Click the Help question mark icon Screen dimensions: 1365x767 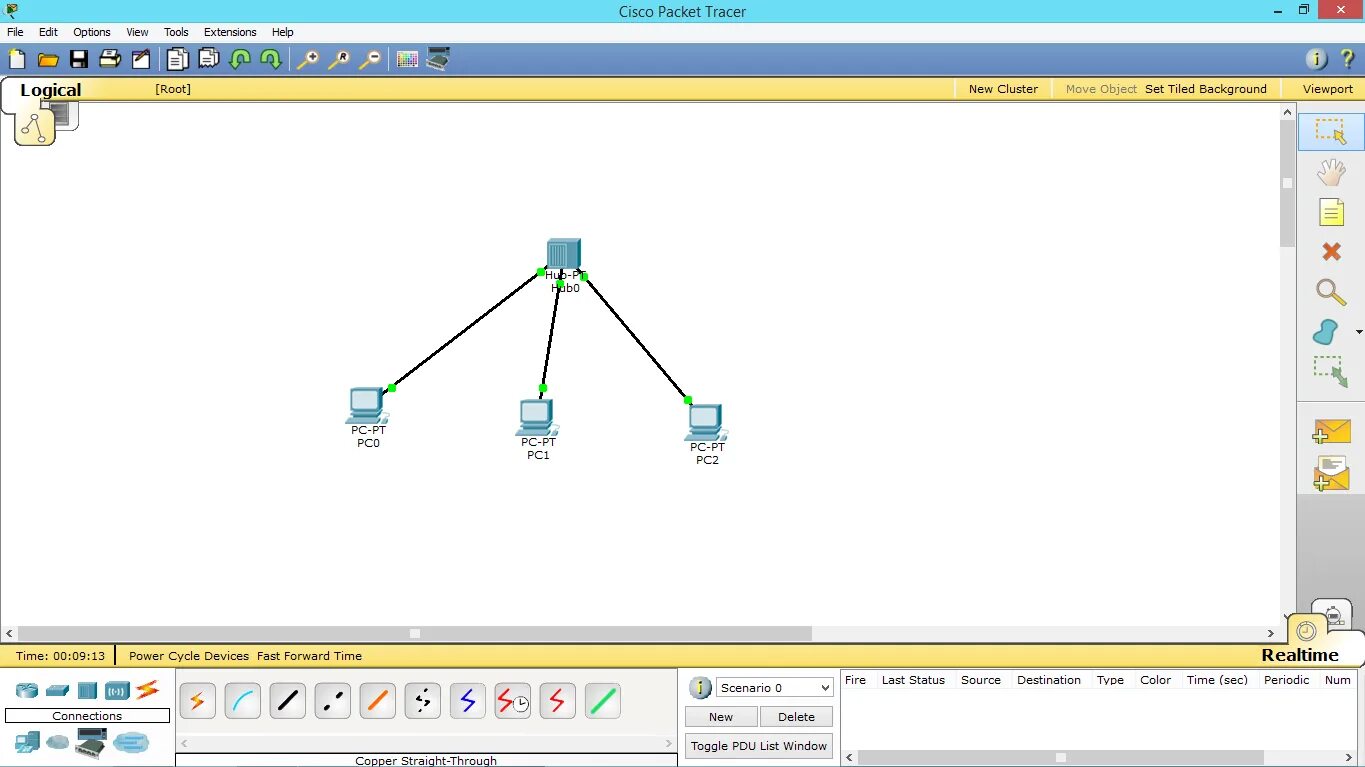click(1347, 59)
